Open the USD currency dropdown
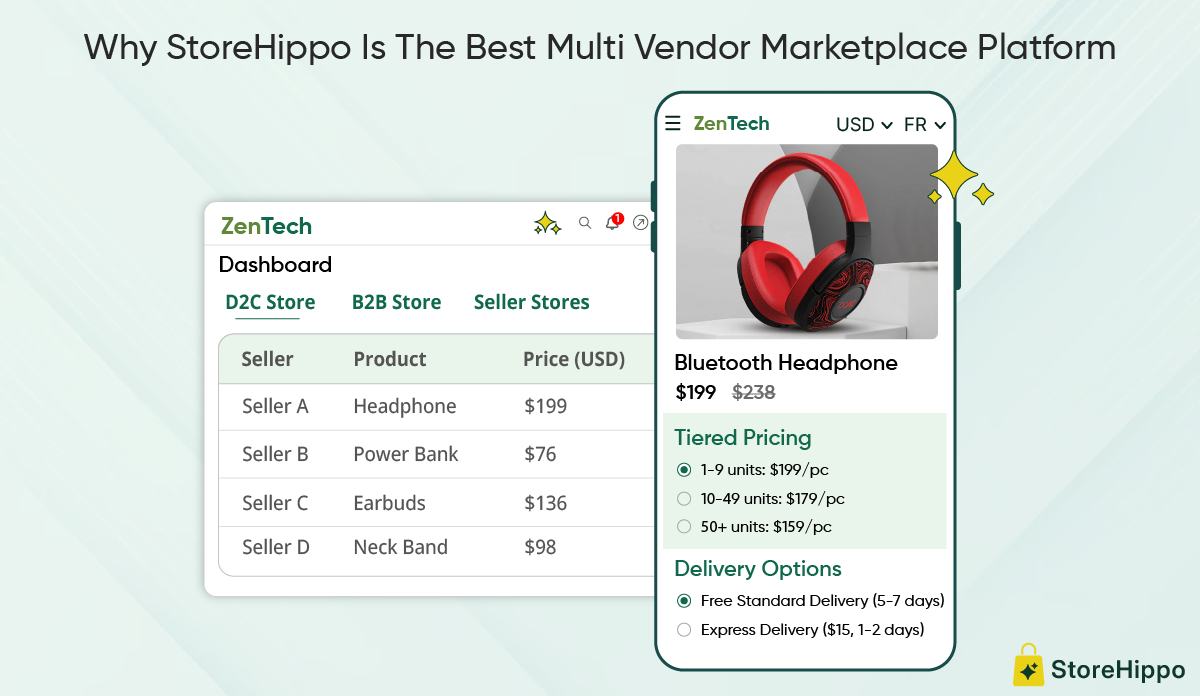 864,125
